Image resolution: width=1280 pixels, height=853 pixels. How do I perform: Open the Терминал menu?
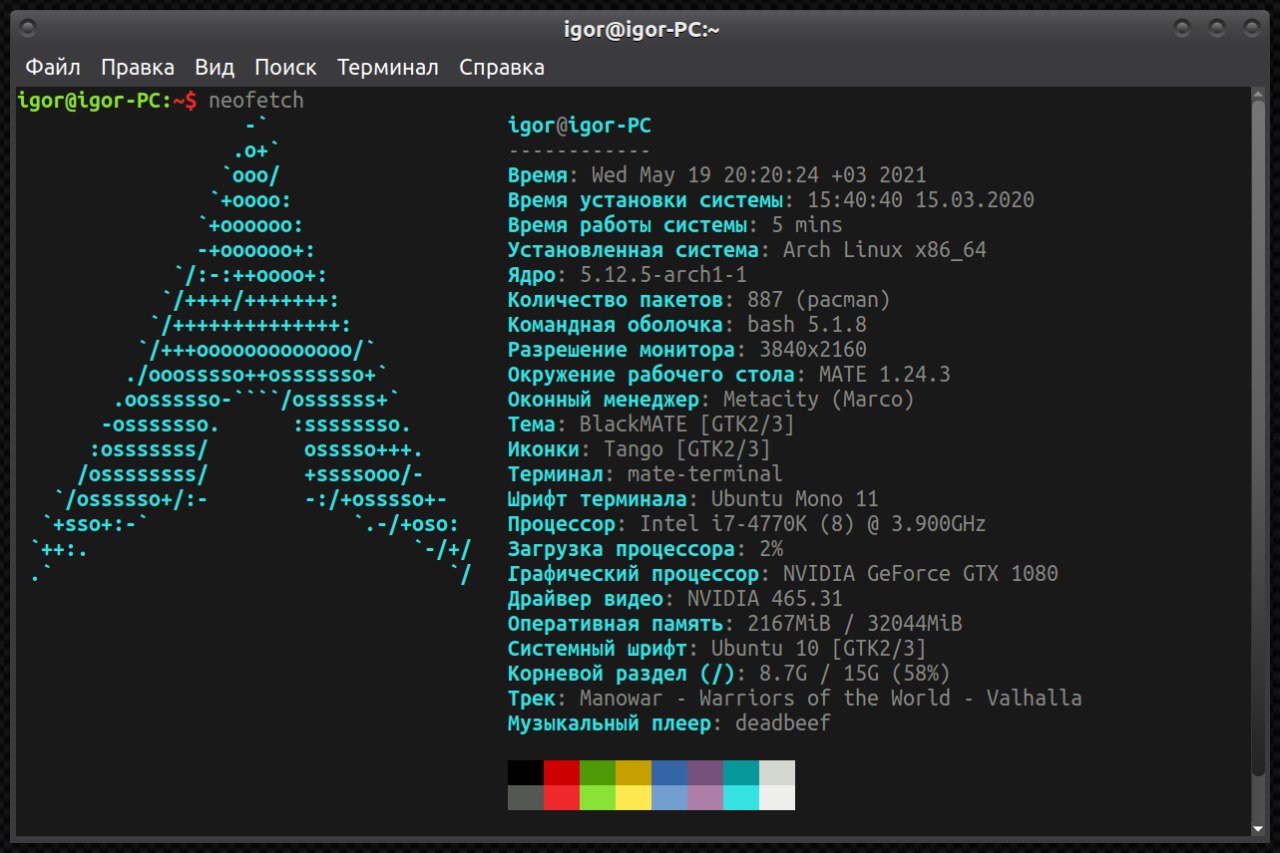(388, 68)
